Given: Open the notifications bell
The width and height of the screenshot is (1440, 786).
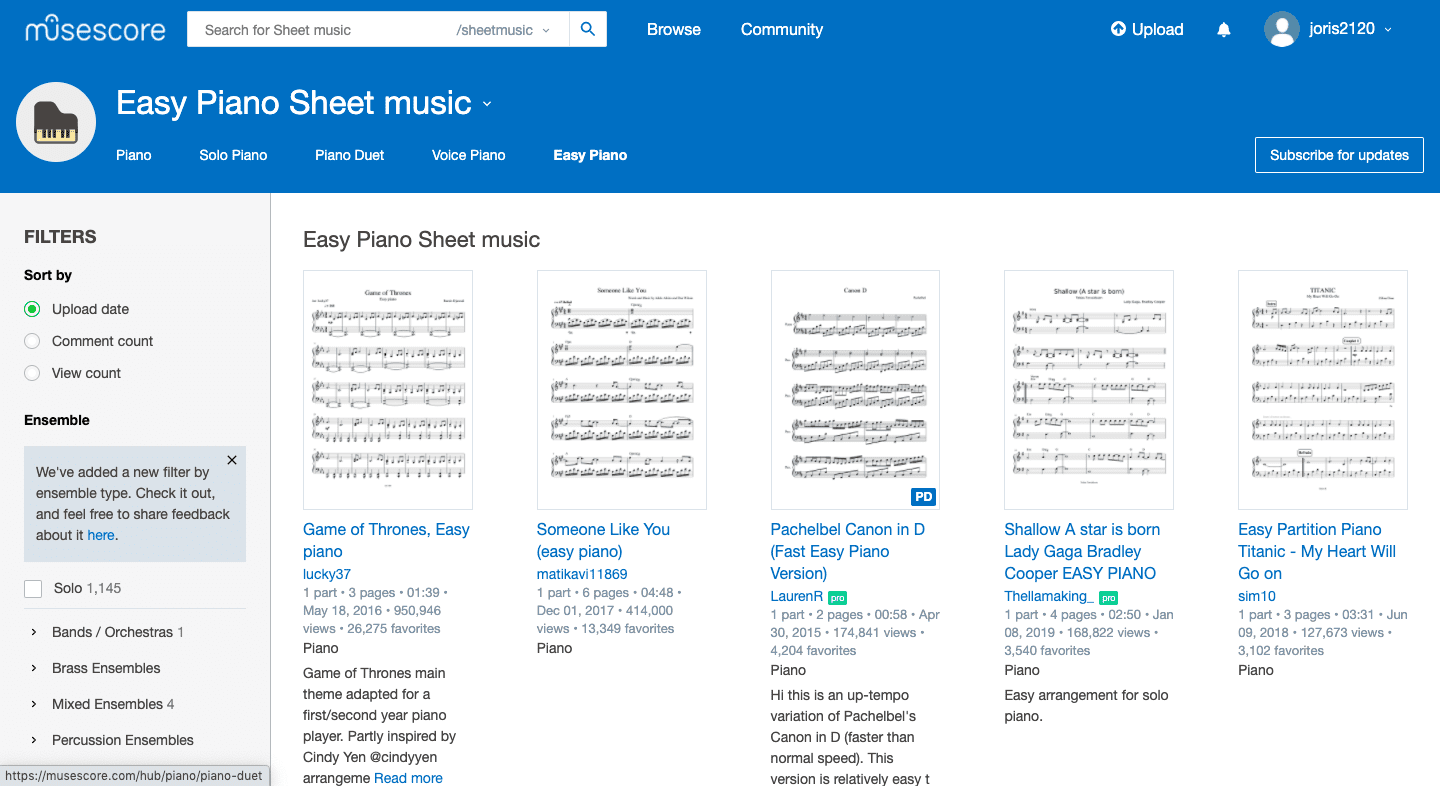Looking at the screenshot, I should [1224, 30].
